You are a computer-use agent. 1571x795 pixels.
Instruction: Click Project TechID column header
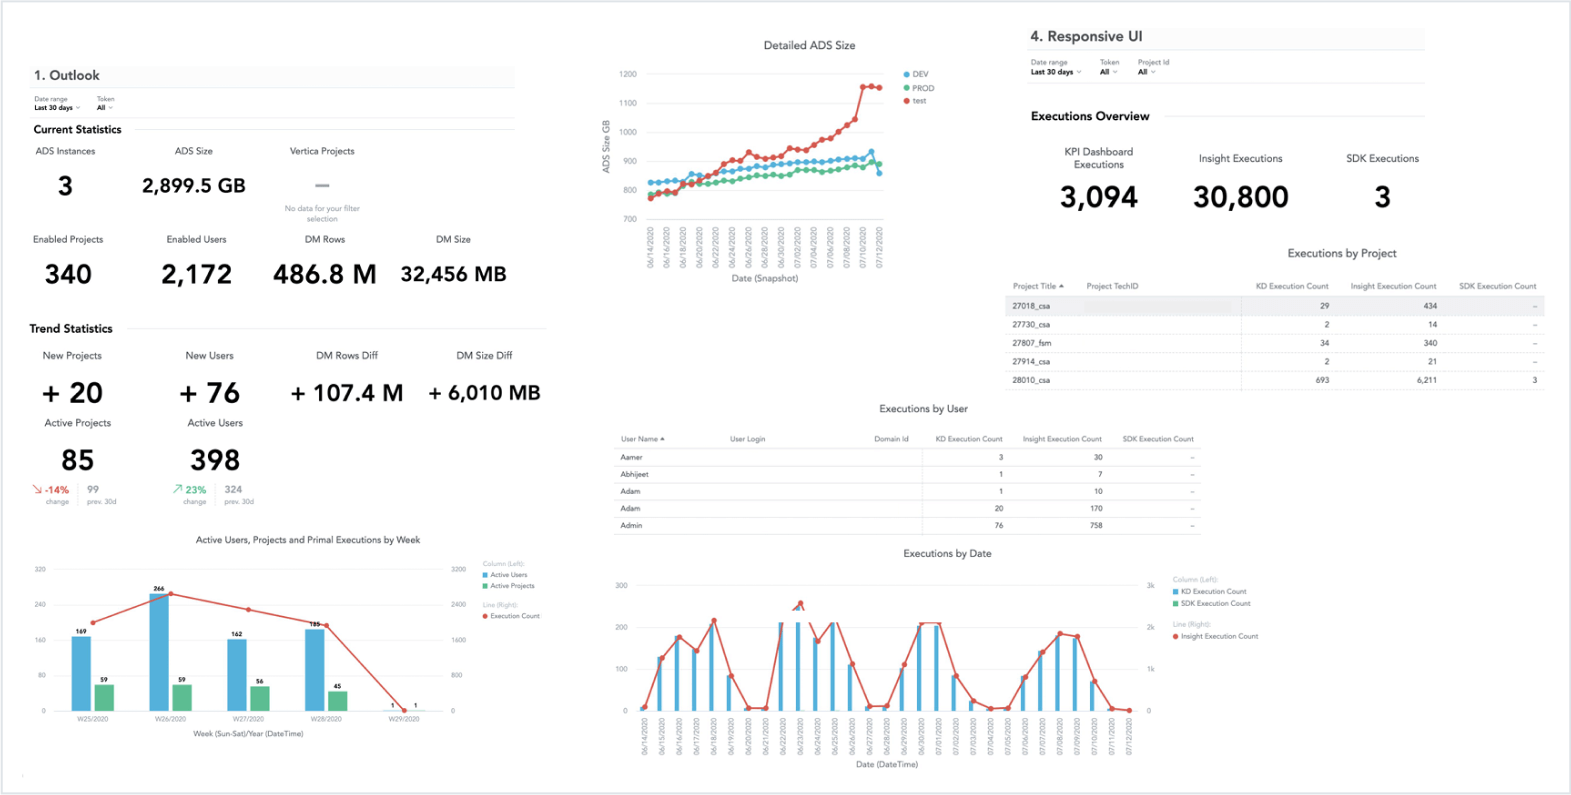pos(1112,286)
